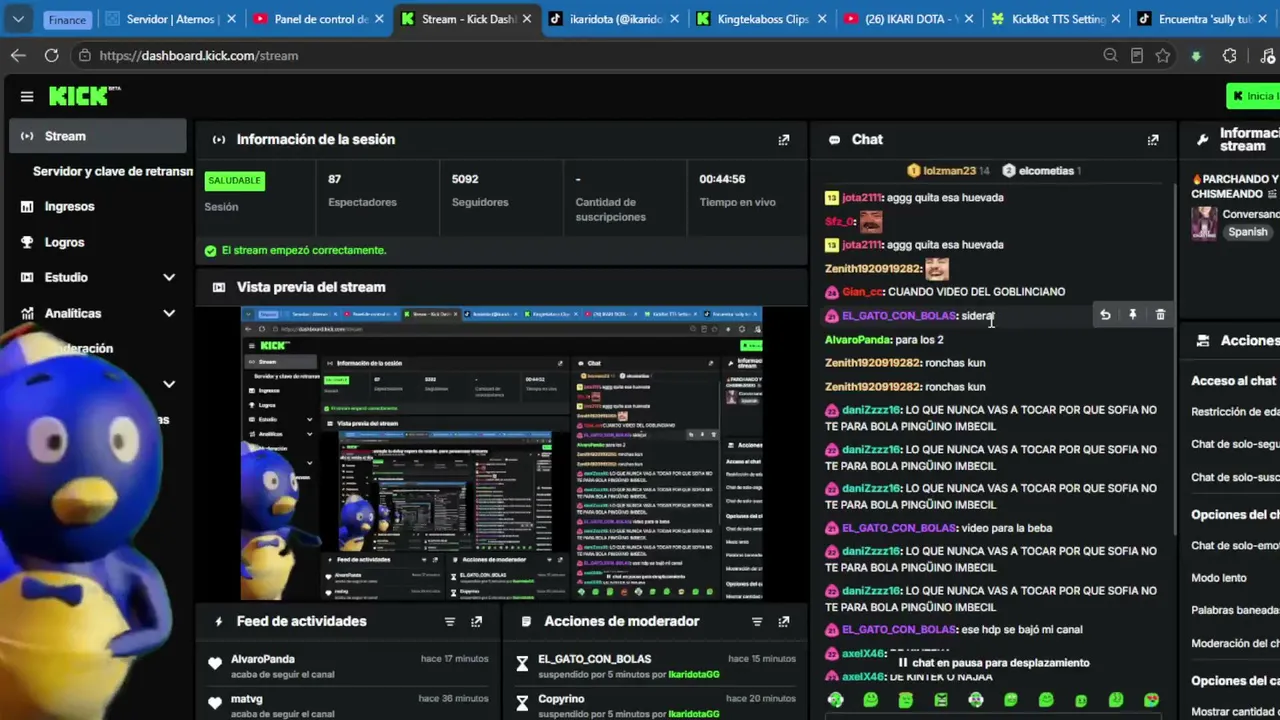Image resolution: width=1280 pixels, height=720 pixels.
Task: Click the 5092 Seguidores count
Action: (x=465, y=179)
